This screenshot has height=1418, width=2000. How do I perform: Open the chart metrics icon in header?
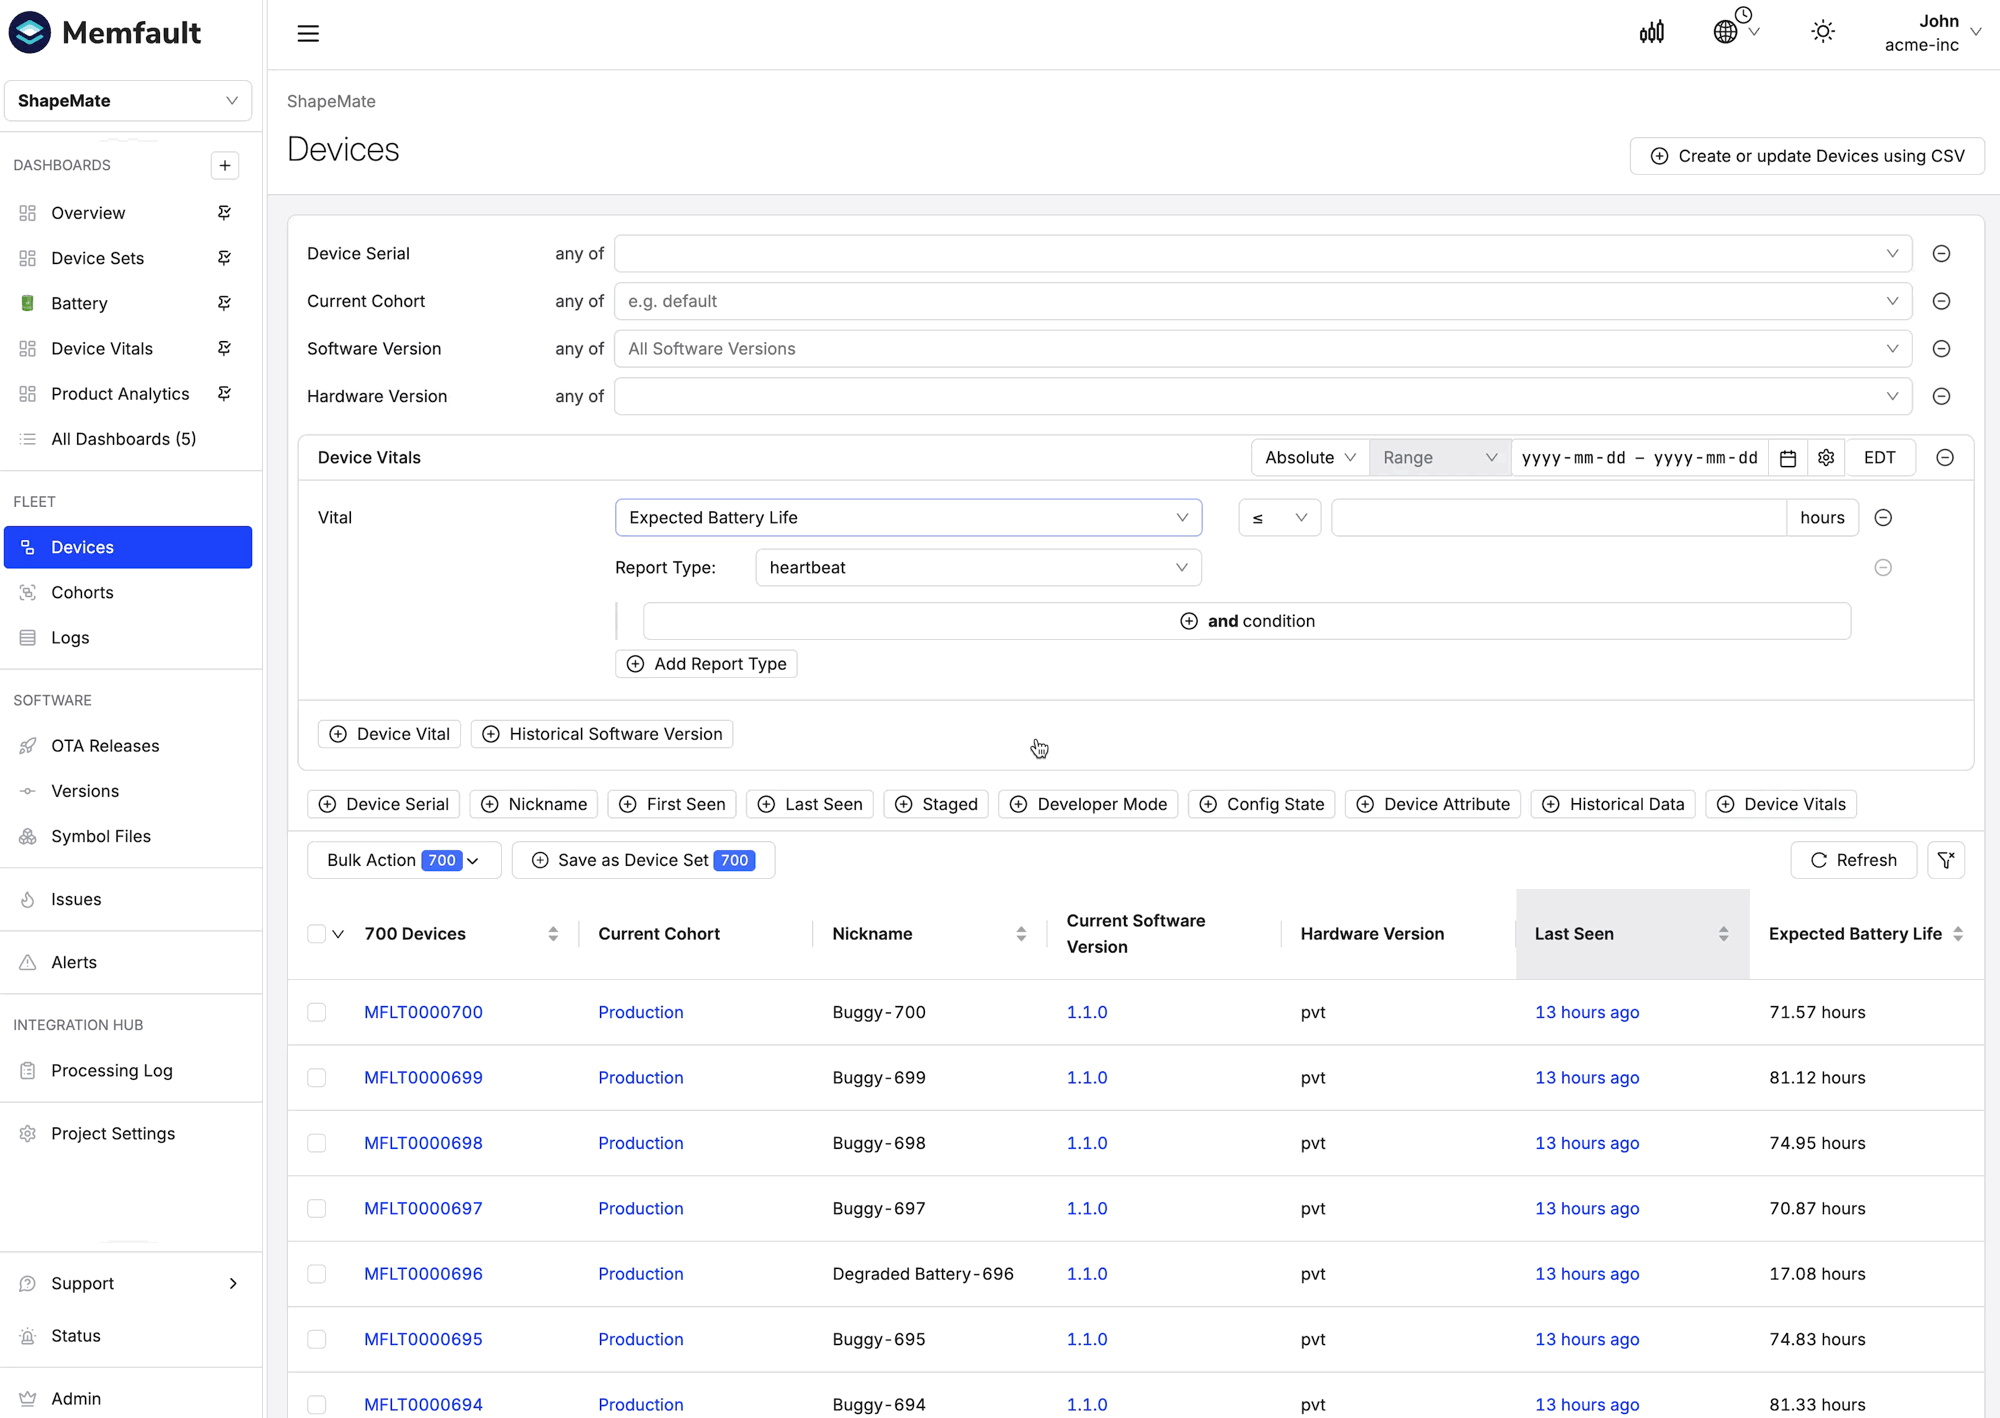coord(1652,33)
